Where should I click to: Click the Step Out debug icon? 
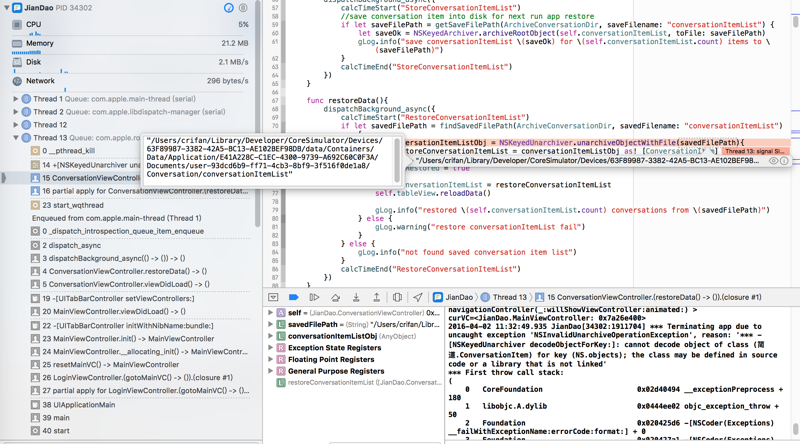tap(377, 298)
